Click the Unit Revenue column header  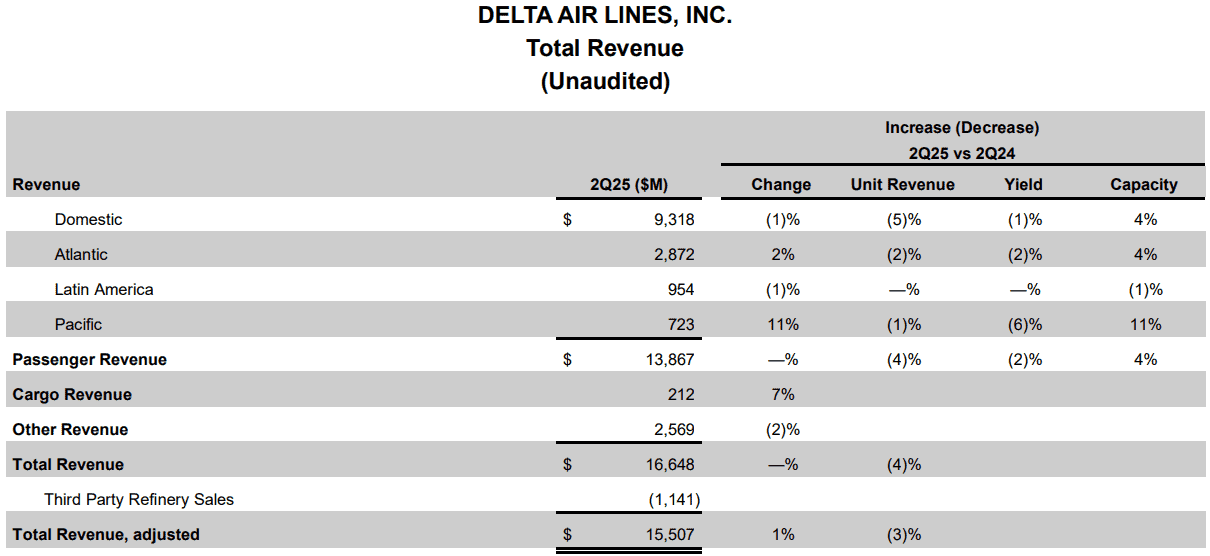[903, 184]
